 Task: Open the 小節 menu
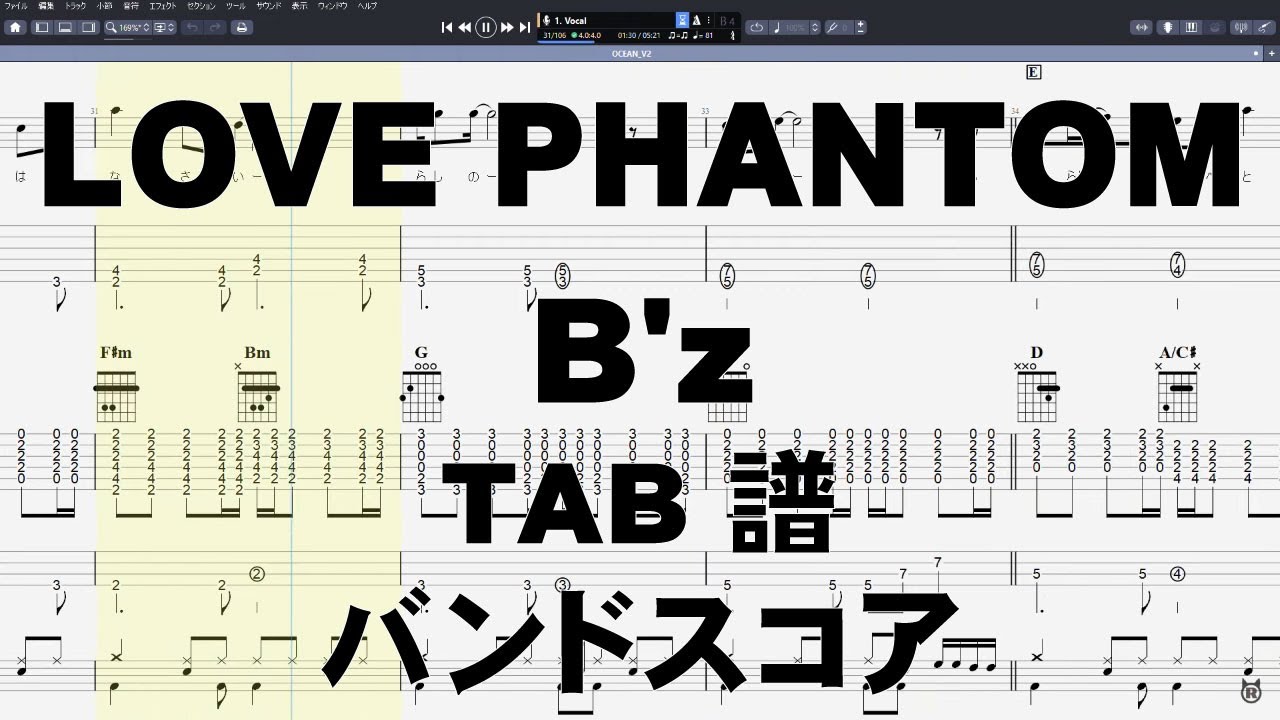(x=104, y=6)
